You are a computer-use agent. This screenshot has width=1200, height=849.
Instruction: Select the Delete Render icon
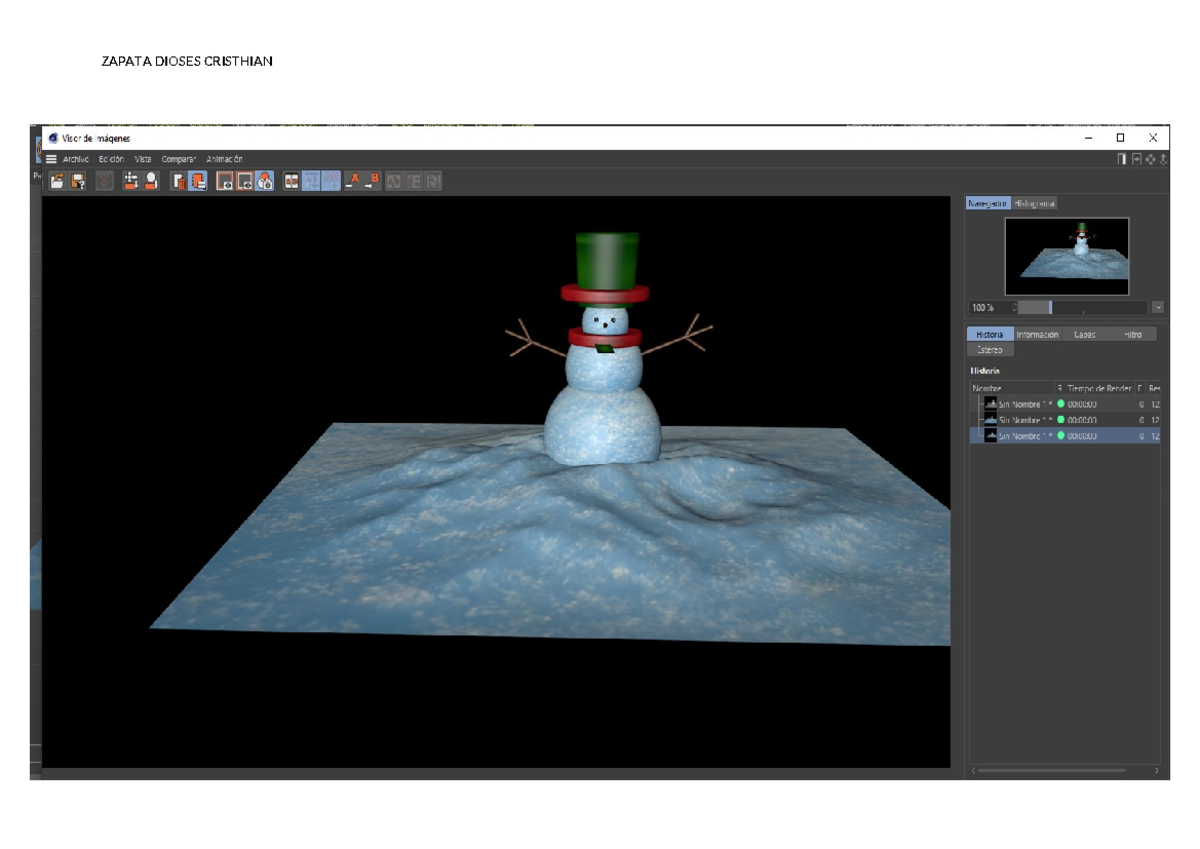[x=178, y=181]
